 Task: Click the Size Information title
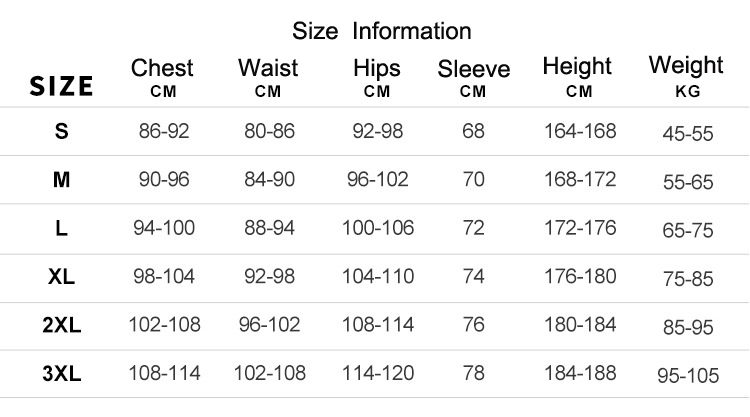click(x=382, y=32)
